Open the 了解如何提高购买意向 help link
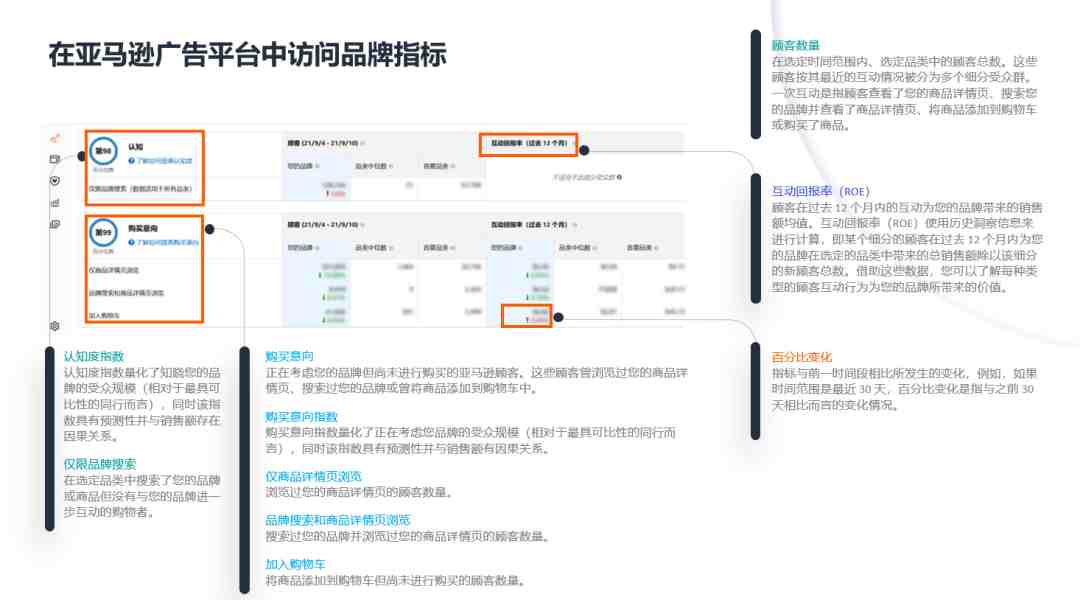The width and height of the screenshot is (1080, 600). [167, 242]
